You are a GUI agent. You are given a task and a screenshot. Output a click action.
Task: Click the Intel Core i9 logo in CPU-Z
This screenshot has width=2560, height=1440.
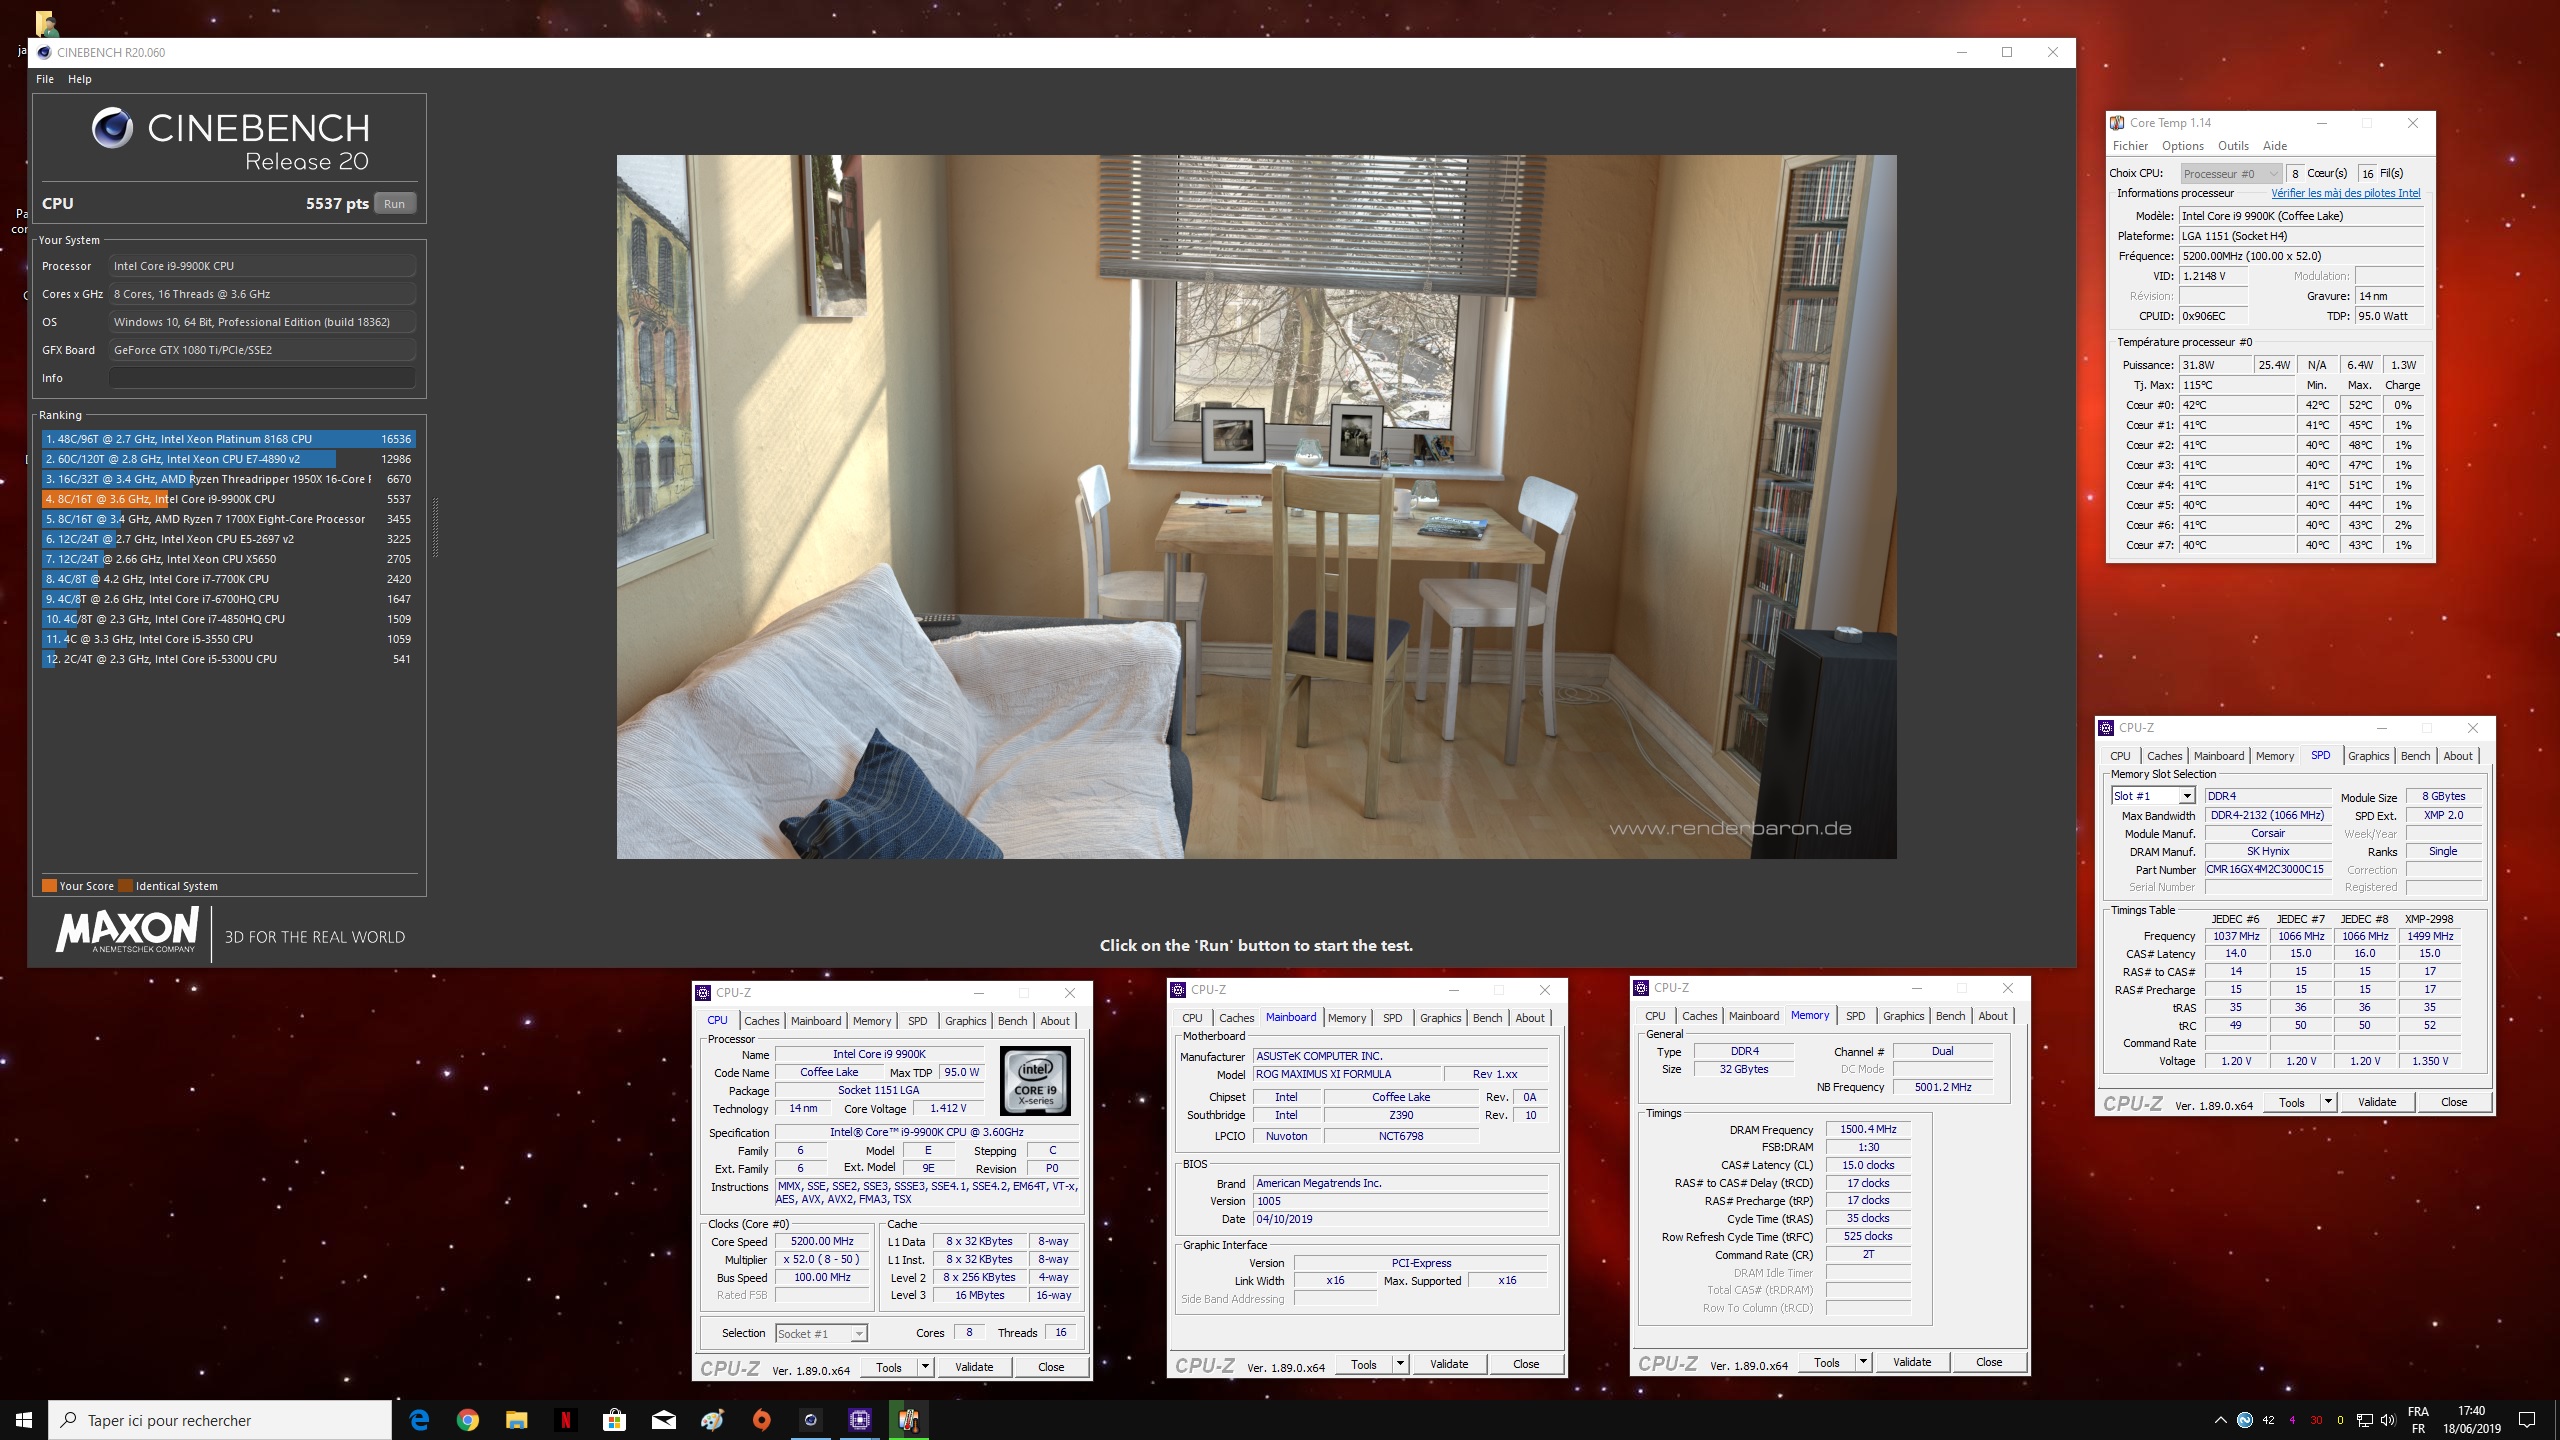pos(1035,1080)
